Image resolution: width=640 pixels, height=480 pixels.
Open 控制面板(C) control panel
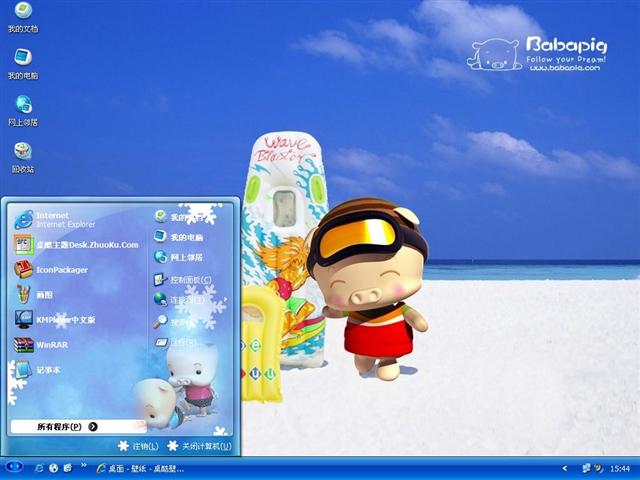(183, 280)
